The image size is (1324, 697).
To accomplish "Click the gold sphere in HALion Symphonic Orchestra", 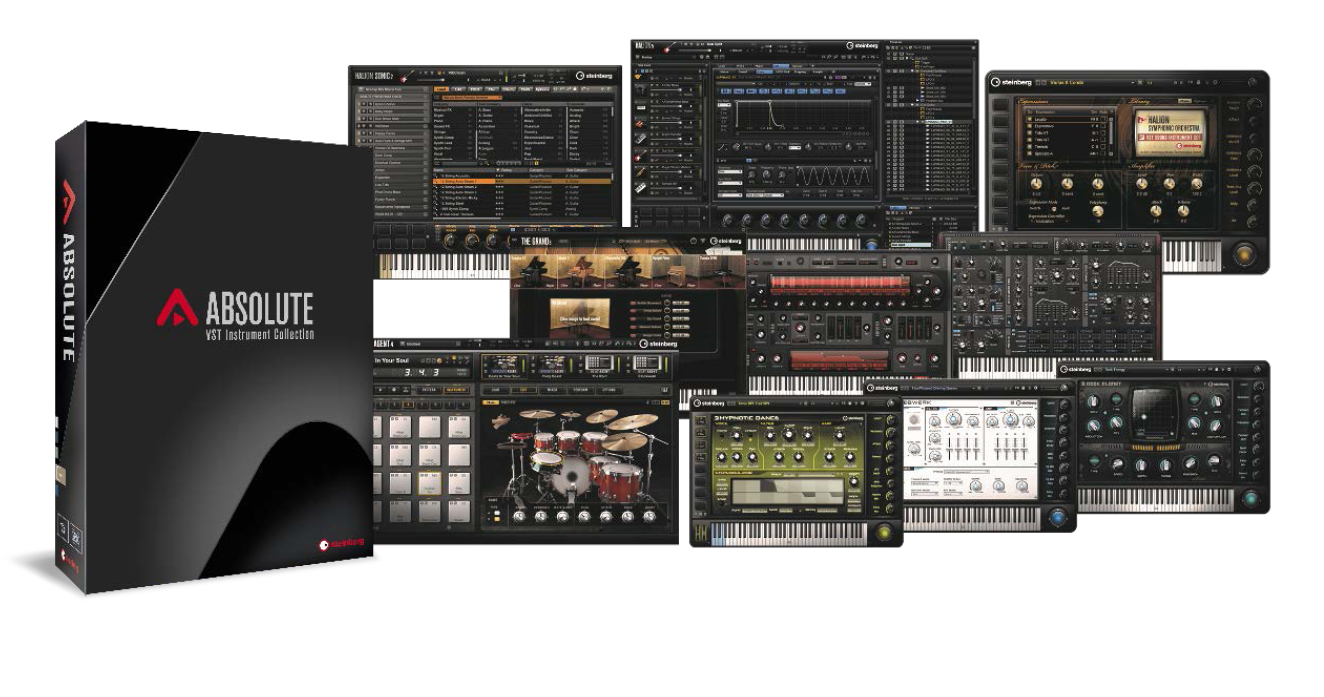I will (x=1246, y=254).
